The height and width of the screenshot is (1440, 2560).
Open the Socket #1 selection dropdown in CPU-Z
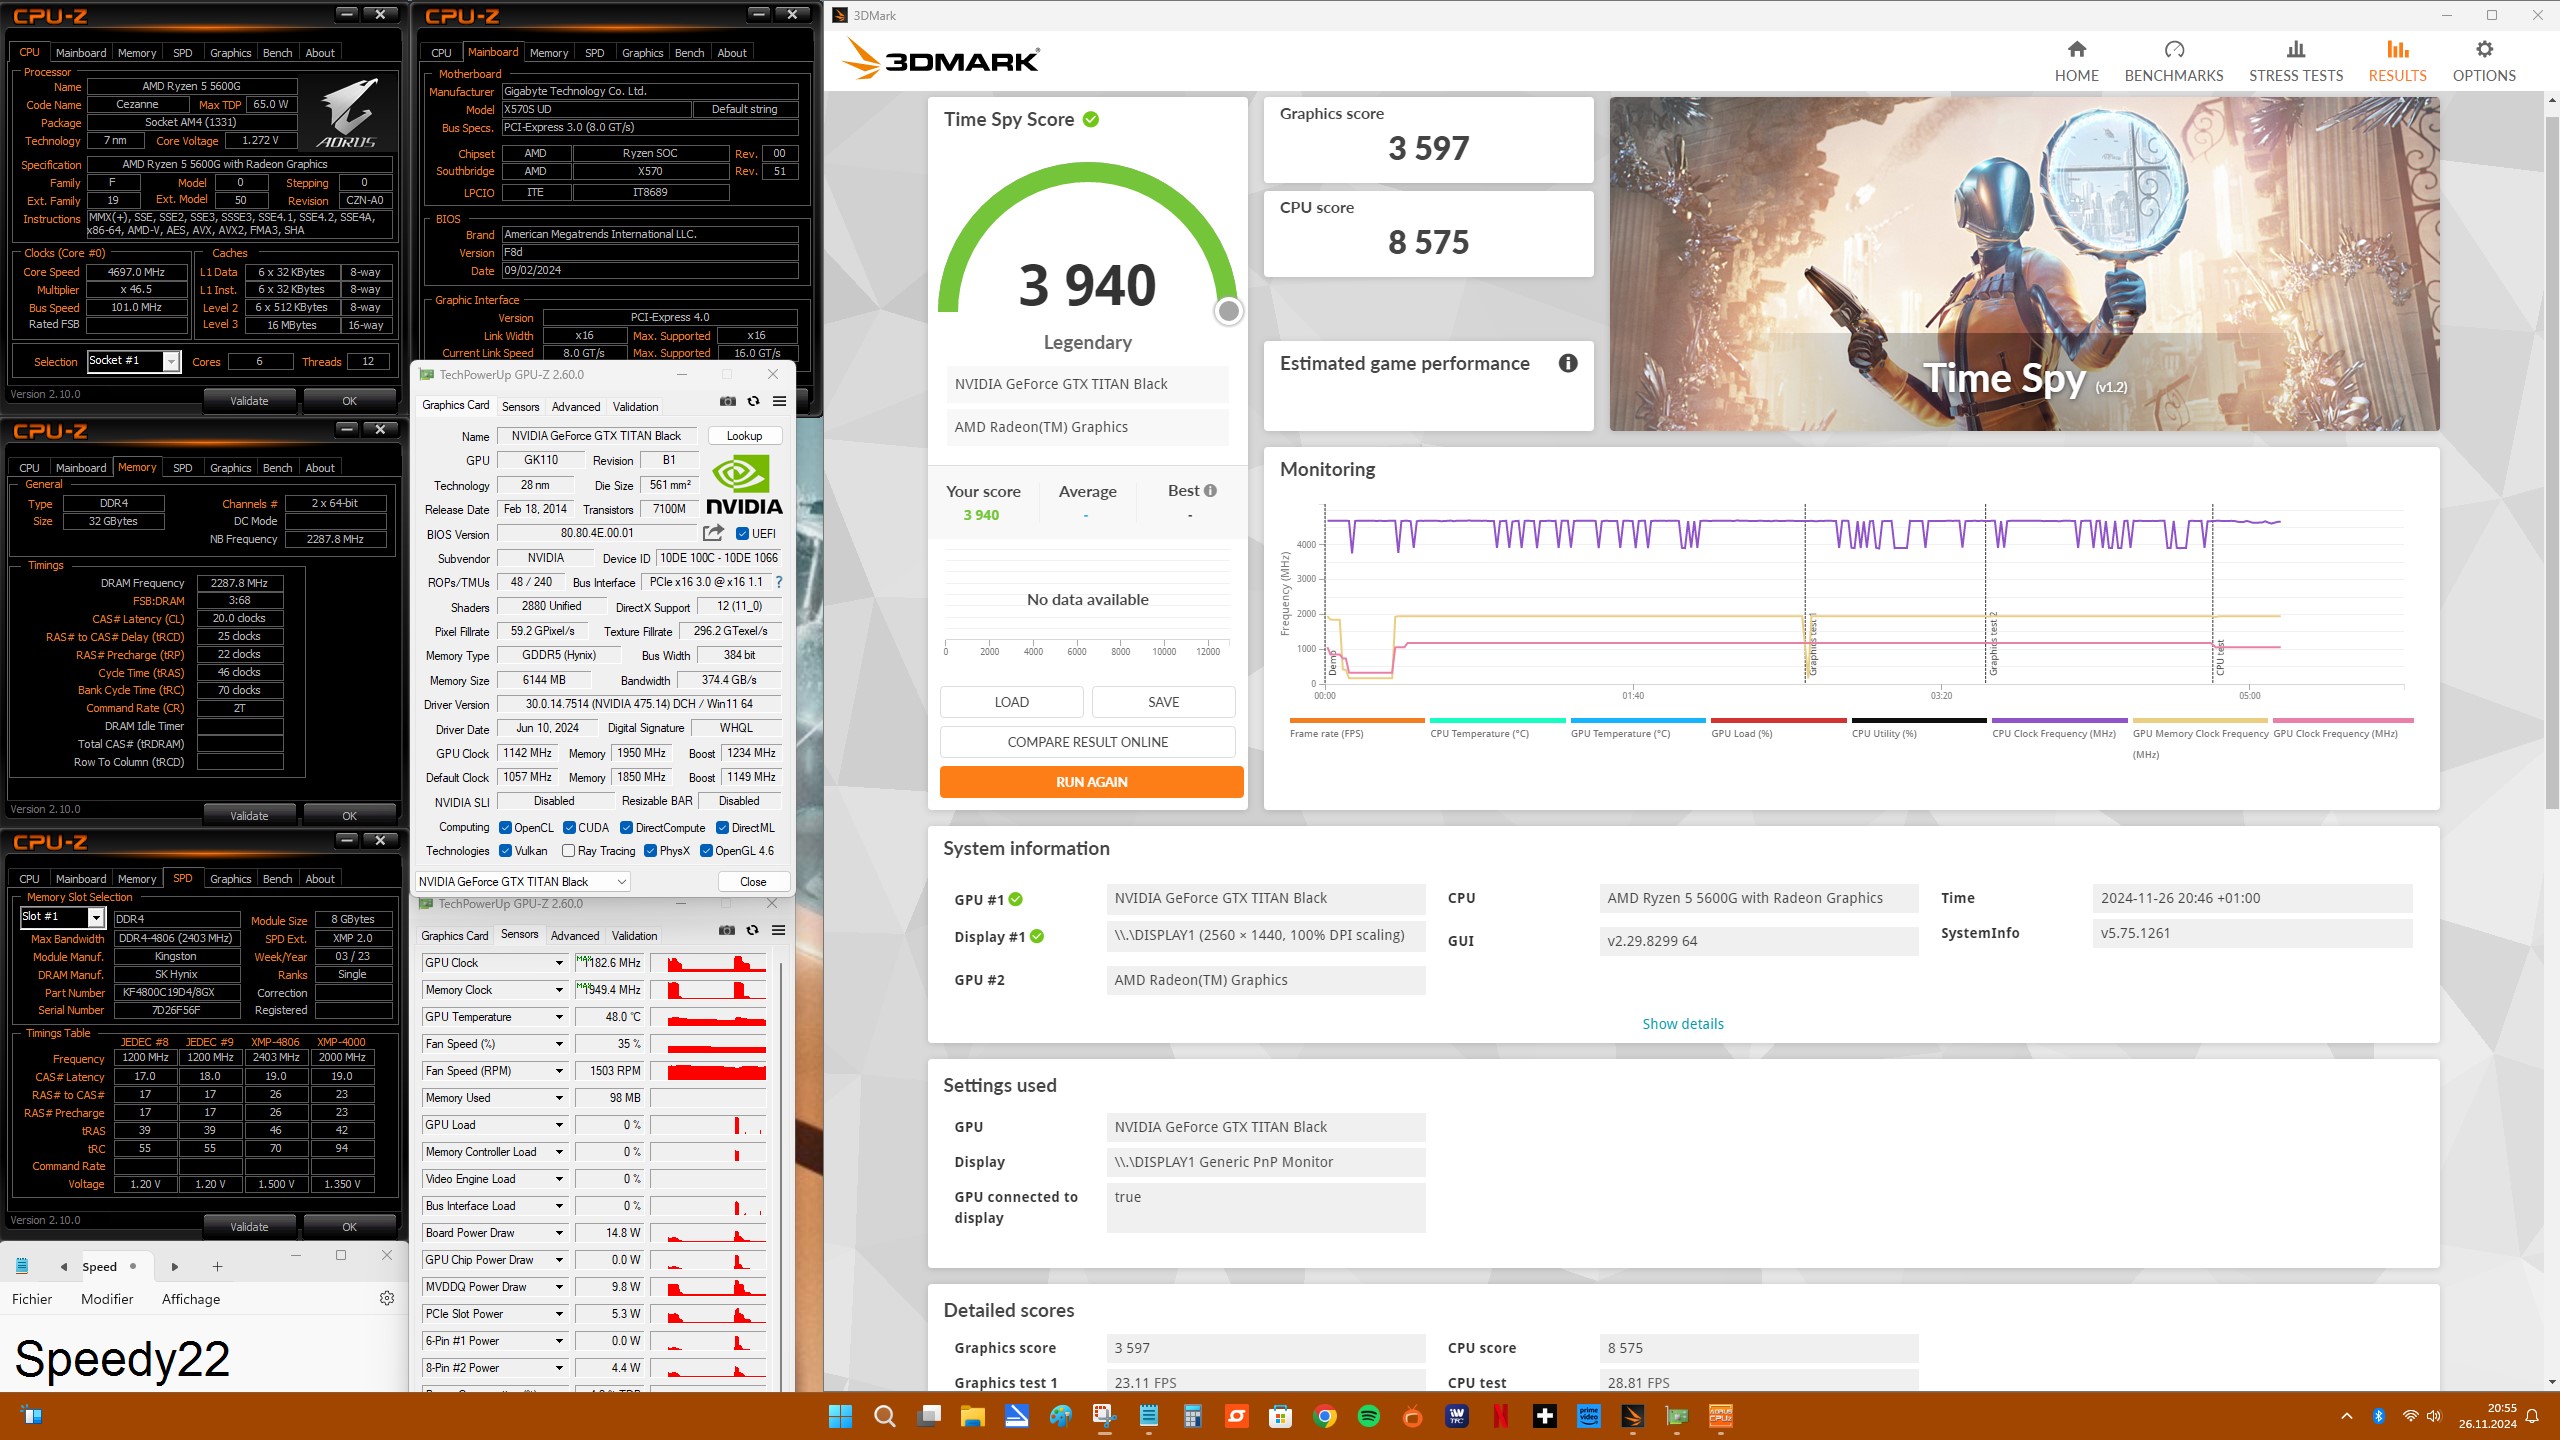coord(134,361)
